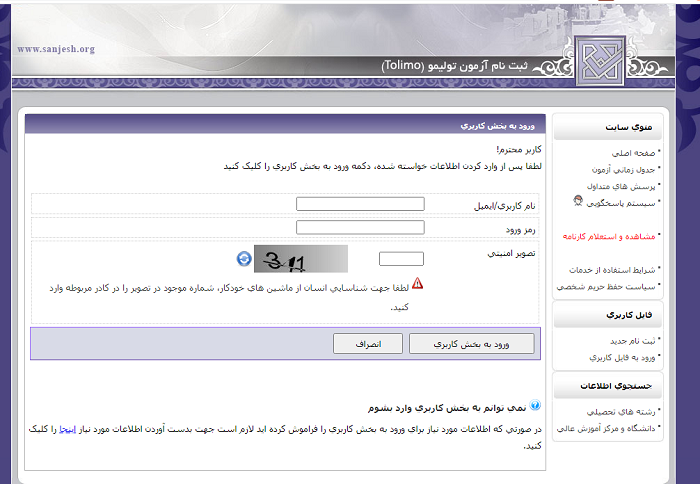Open سیستم پاسخگویی menu item
The width and height of the screenshot is (700, 484).
(x=621, y=203)
